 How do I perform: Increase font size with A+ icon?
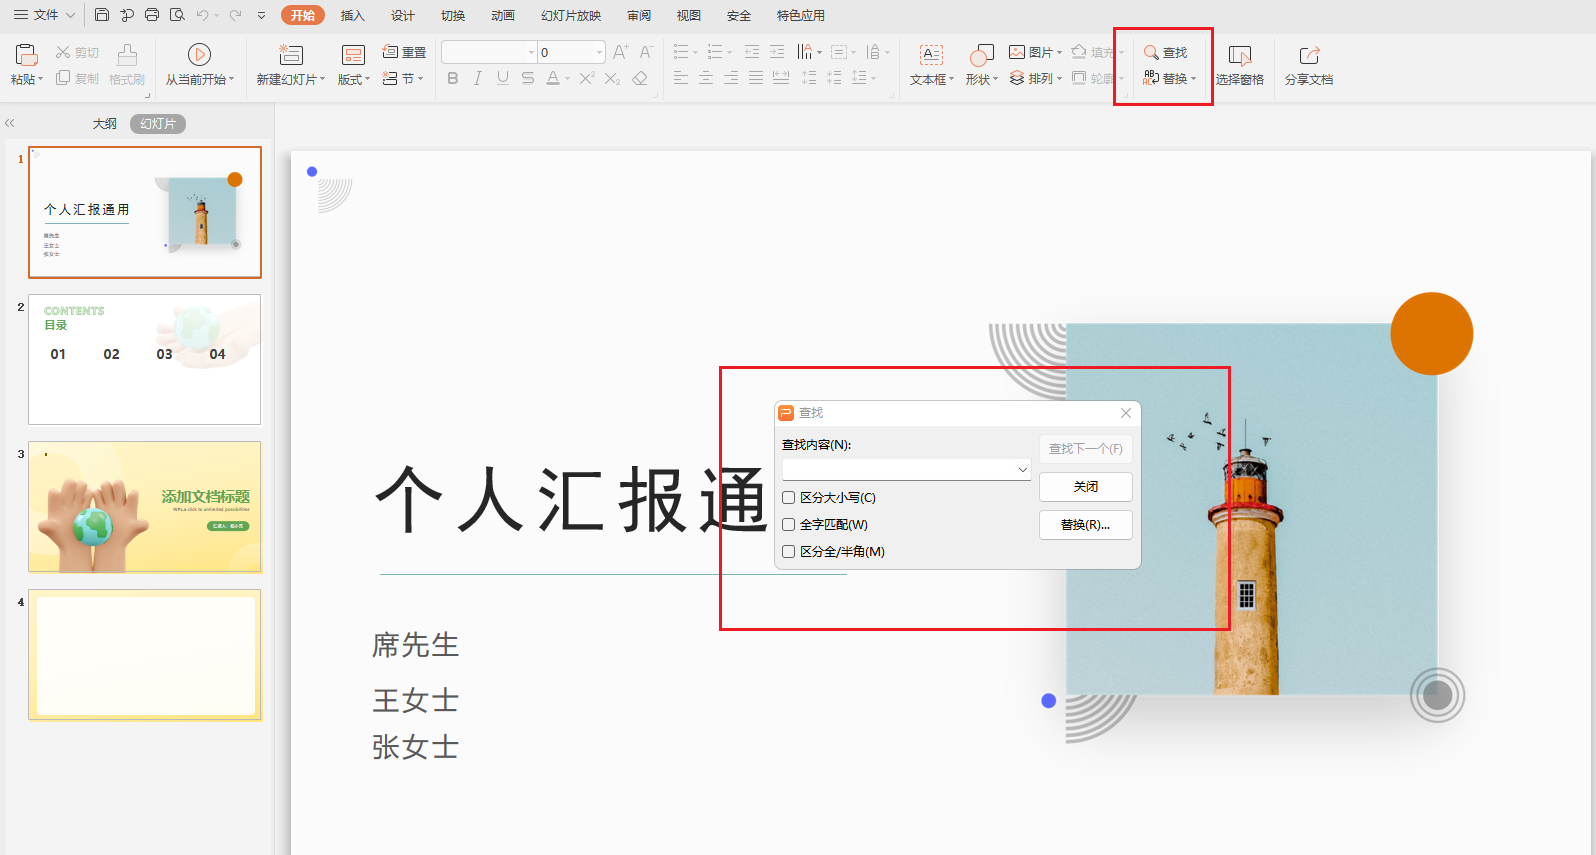click(620, 52)
